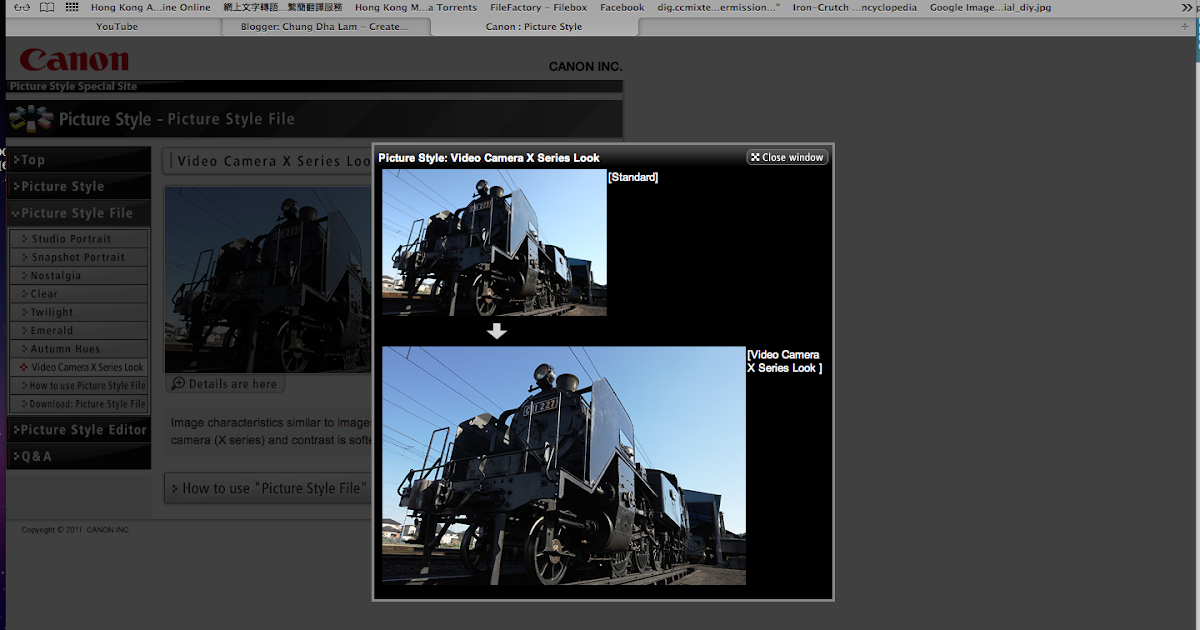1200x630 pixels.
Task: Click the Standard locomotive sample image
Action: [494, 243]
